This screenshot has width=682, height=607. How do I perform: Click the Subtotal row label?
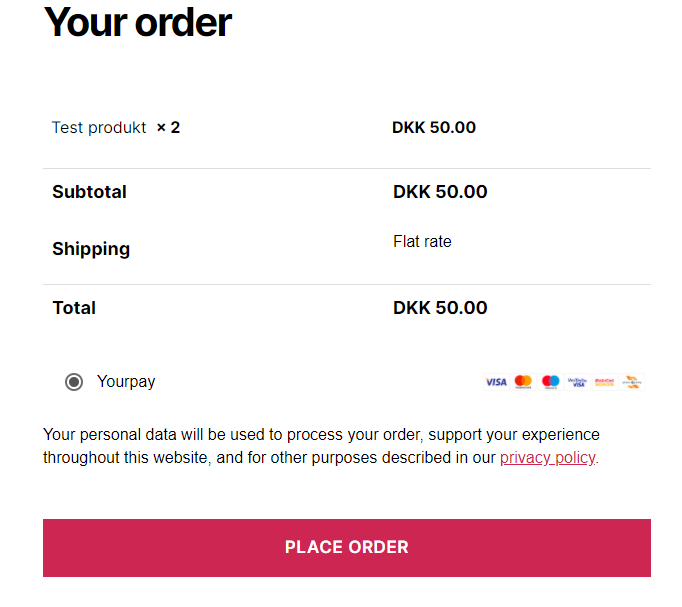(90, 192)
